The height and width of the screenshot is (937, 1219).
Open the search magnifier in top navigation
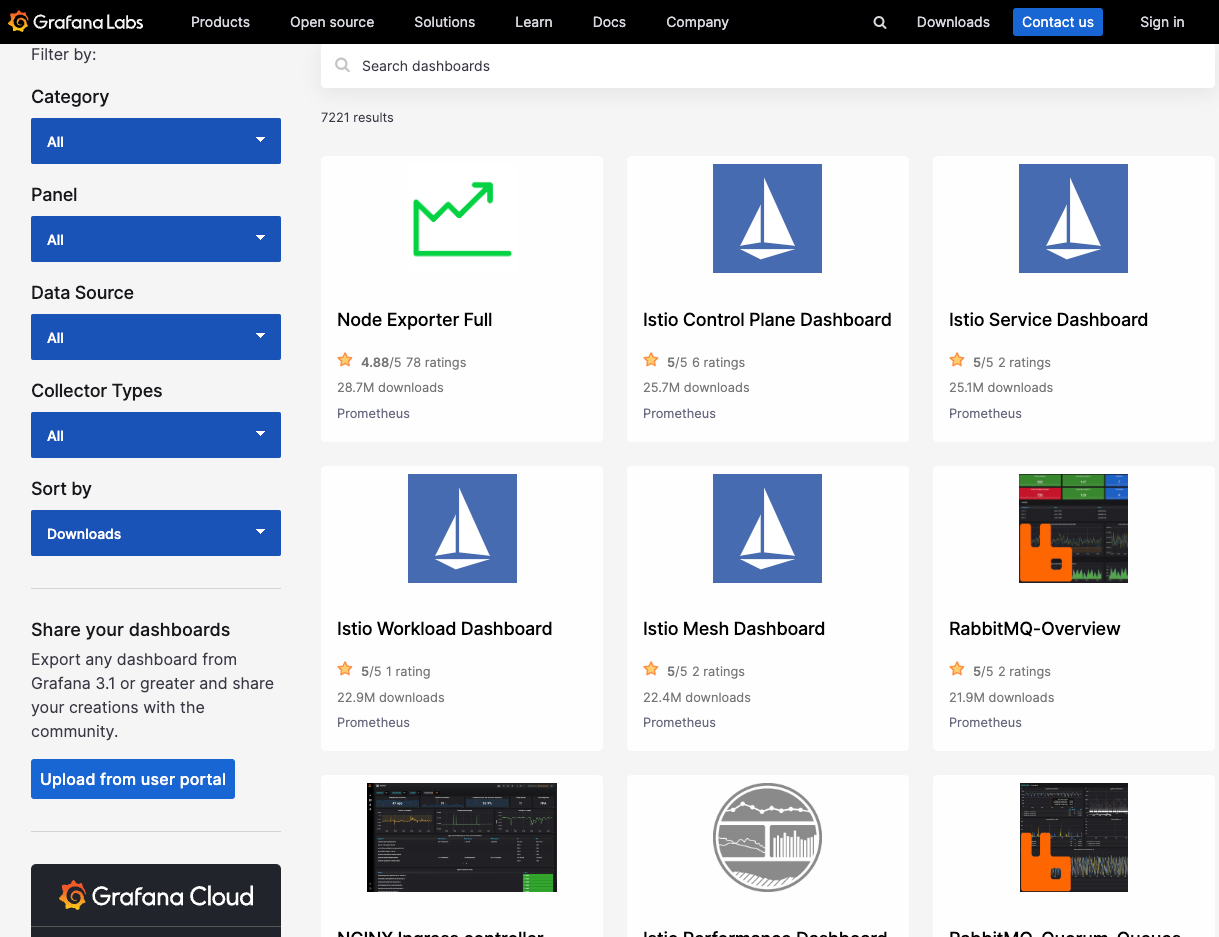[880, 22]
